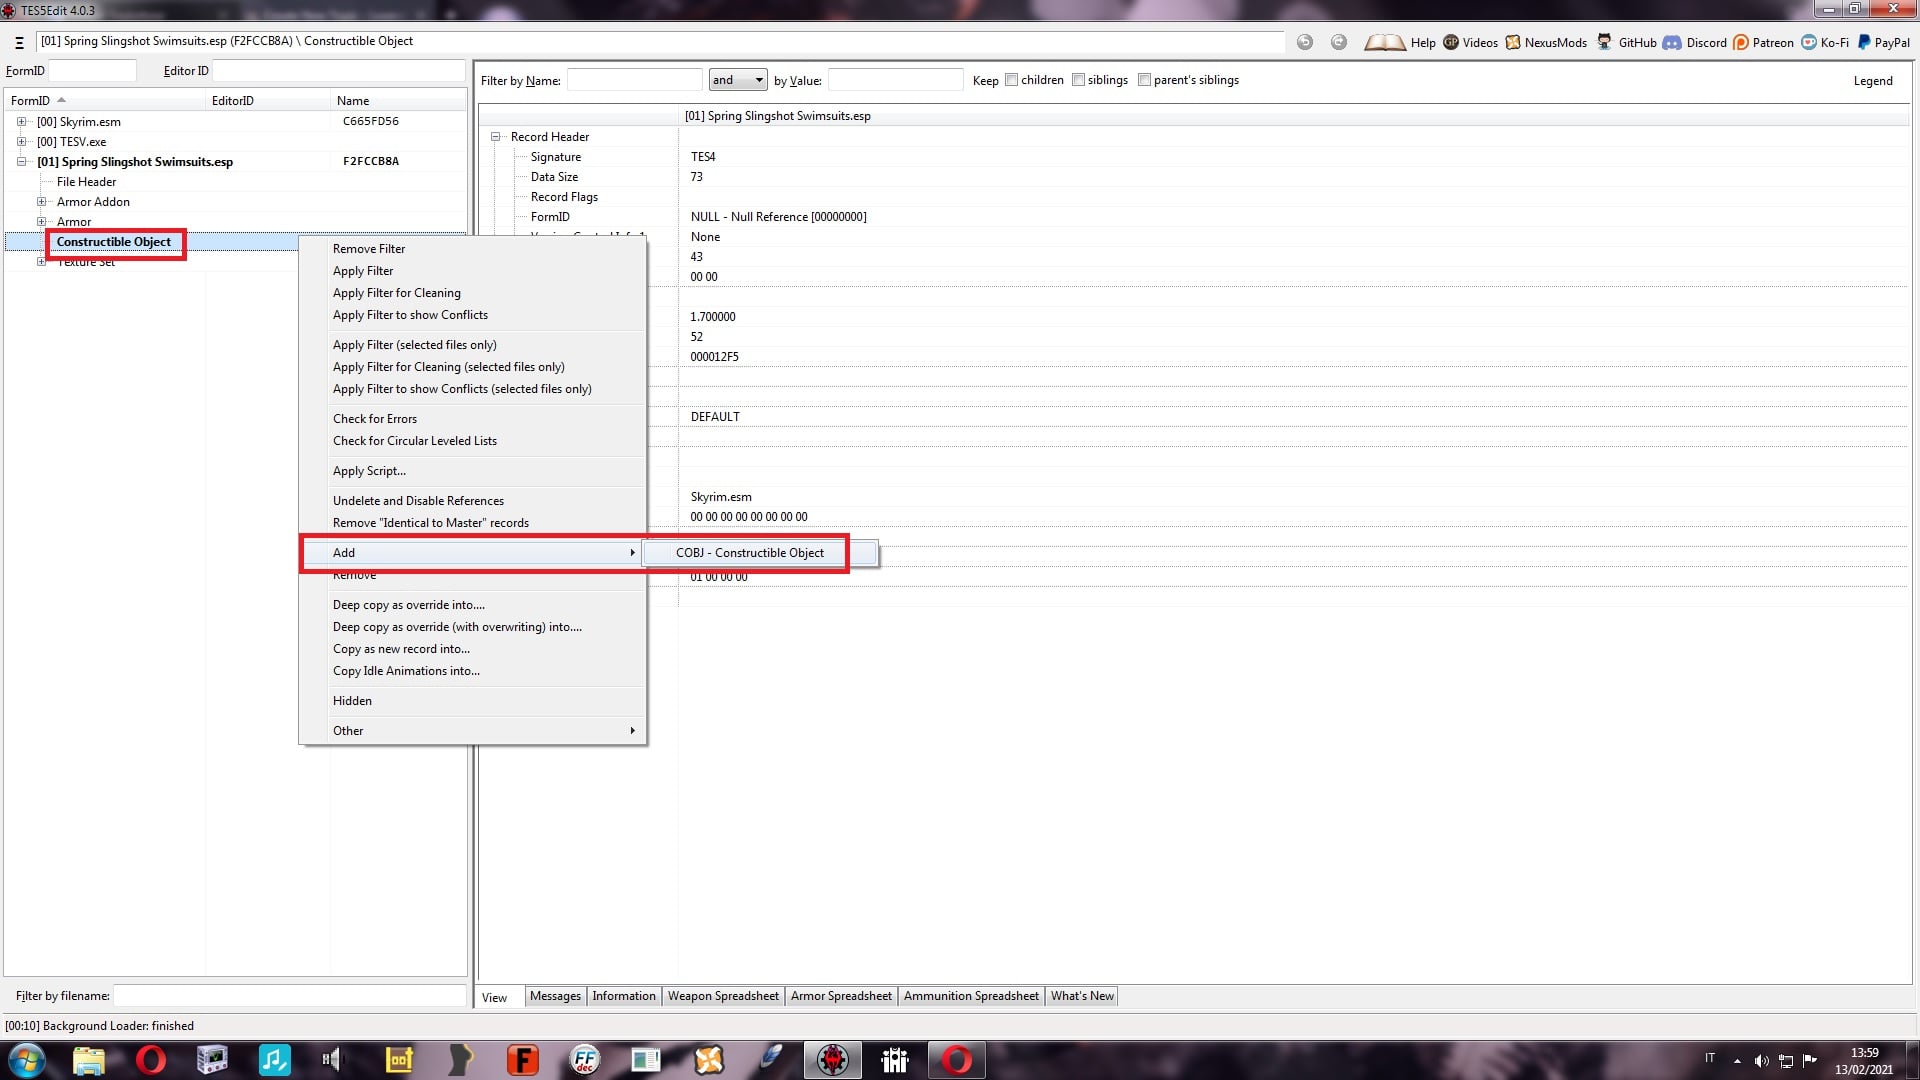Viewport: 1920px width, 1080px height.
Task: Open the music note taskbar icon
Action: 274,1060
